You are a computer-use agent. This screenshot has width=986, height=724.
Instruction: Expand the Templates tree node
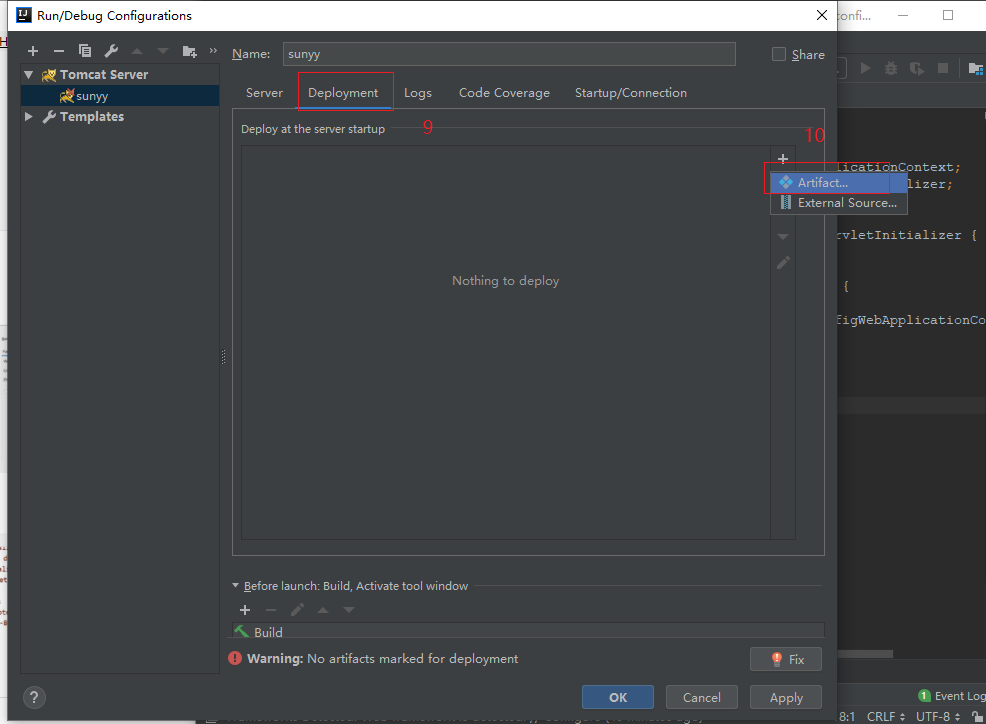29,117
